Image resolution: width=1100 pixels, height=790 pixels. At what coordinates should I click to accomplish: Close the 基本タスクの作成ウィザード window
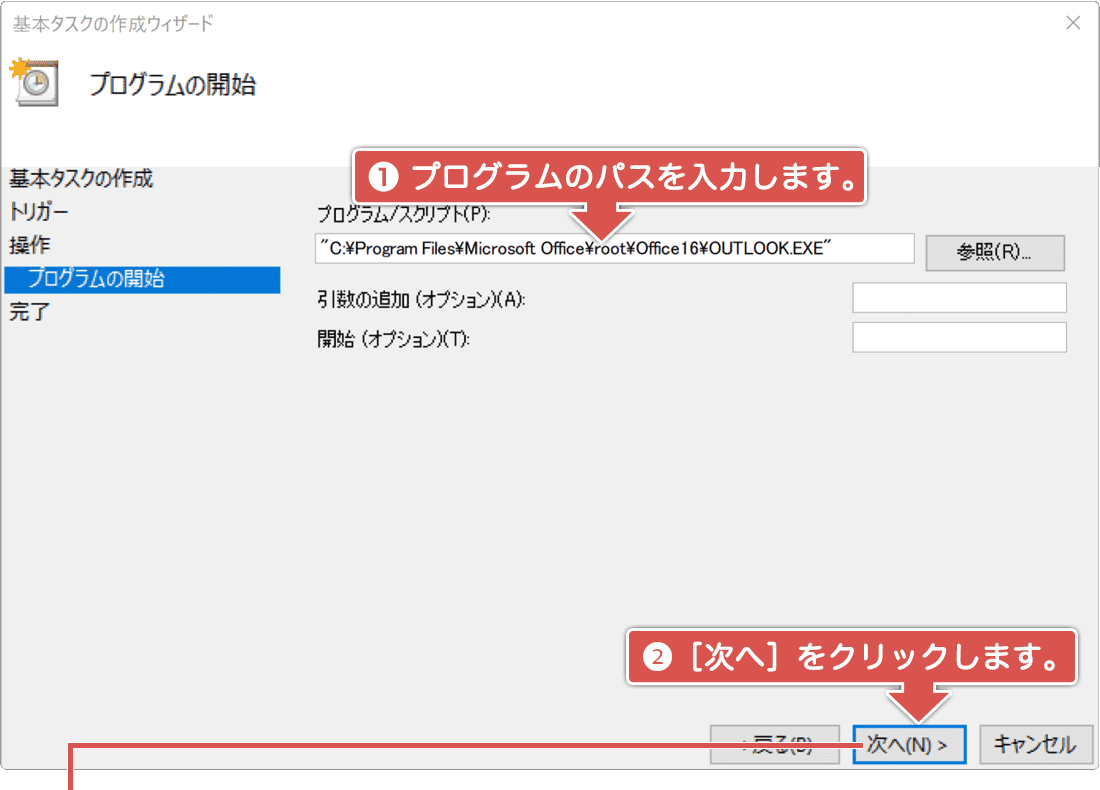click(x=1074, y=22)
